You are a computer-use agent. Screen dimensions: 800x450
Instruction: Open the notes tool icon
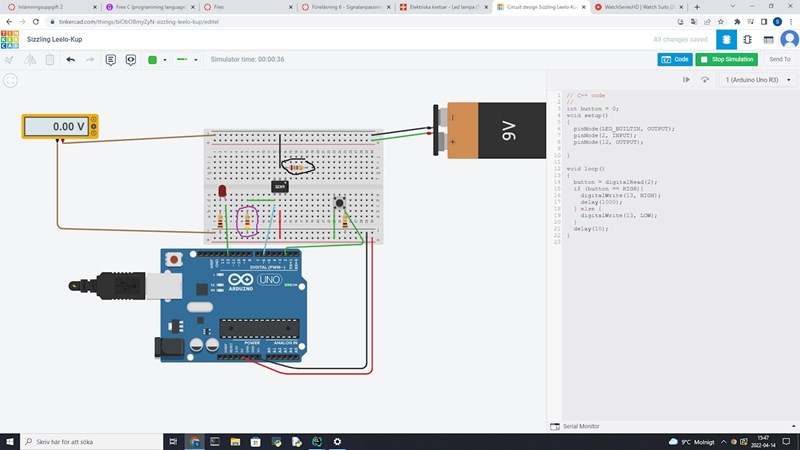(x=110, y=60)
